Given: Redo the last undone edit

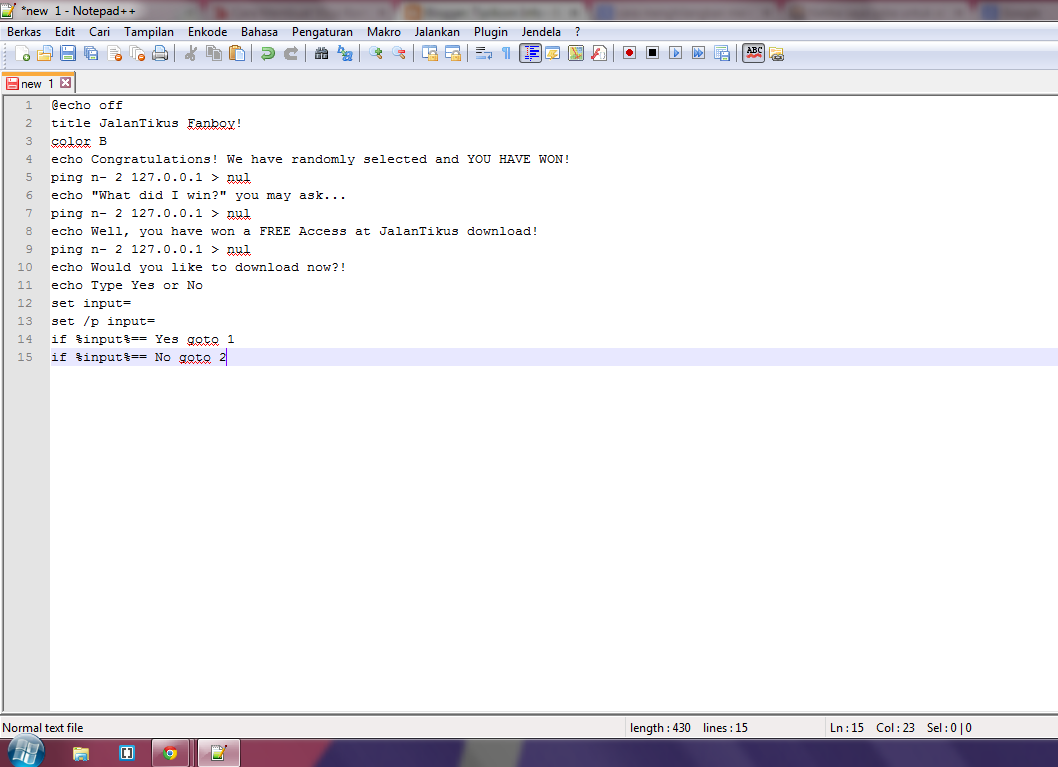Looking at the screenshot, I should (x=291, y=53).
